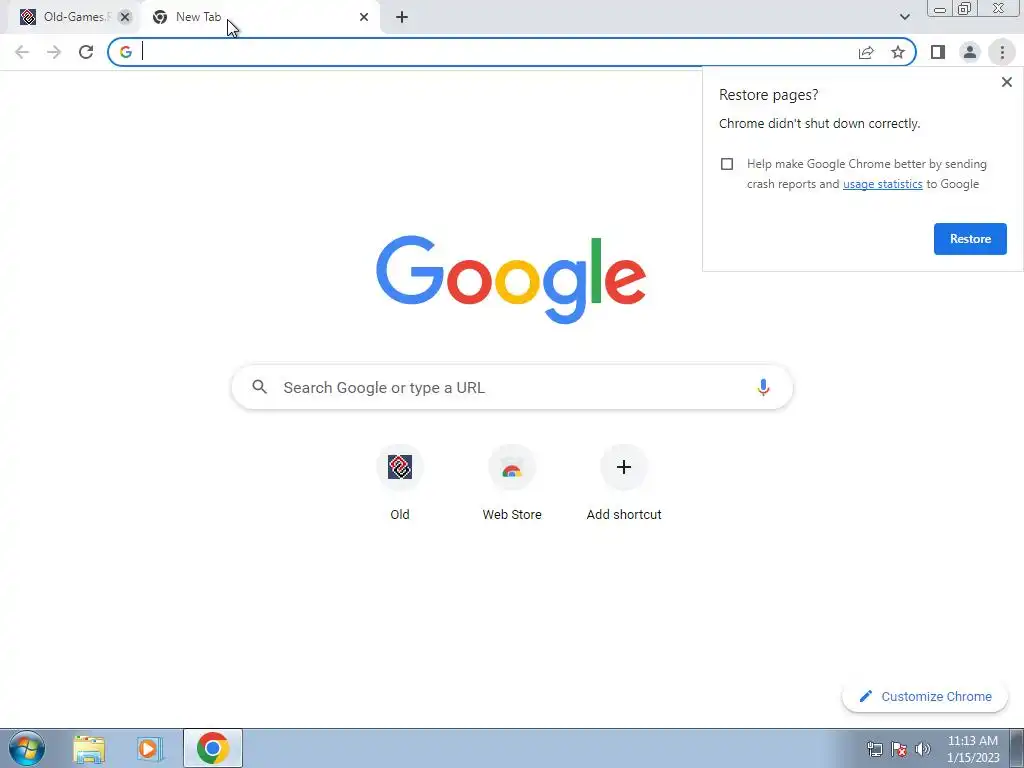Open the volume speaker tray icon
This screenshot has height=768, width=1024.
[923, 749]
